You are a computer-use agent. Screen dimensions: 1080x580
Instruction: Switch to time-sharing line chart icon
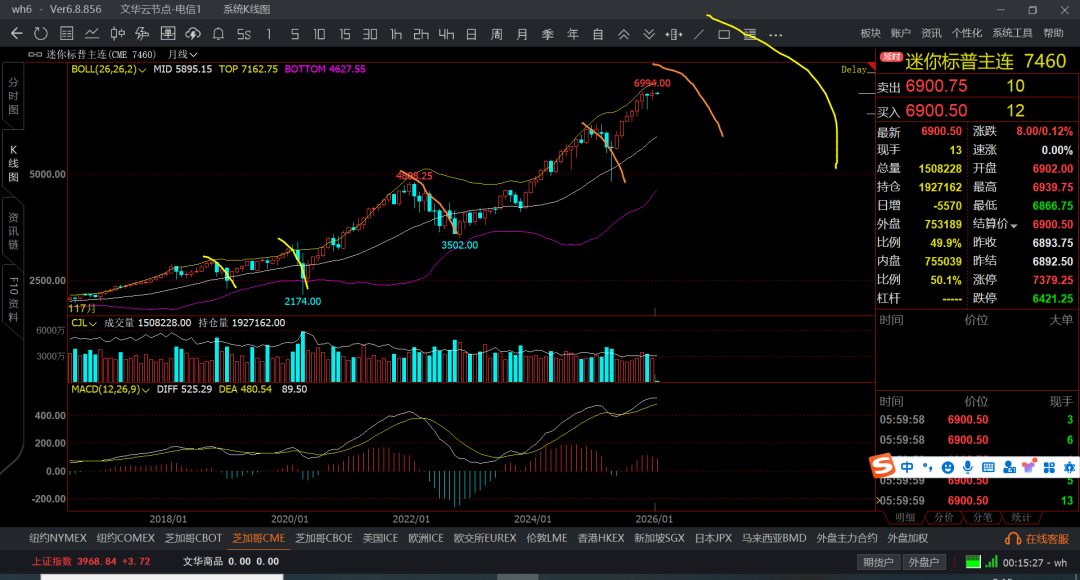(92, 34)
